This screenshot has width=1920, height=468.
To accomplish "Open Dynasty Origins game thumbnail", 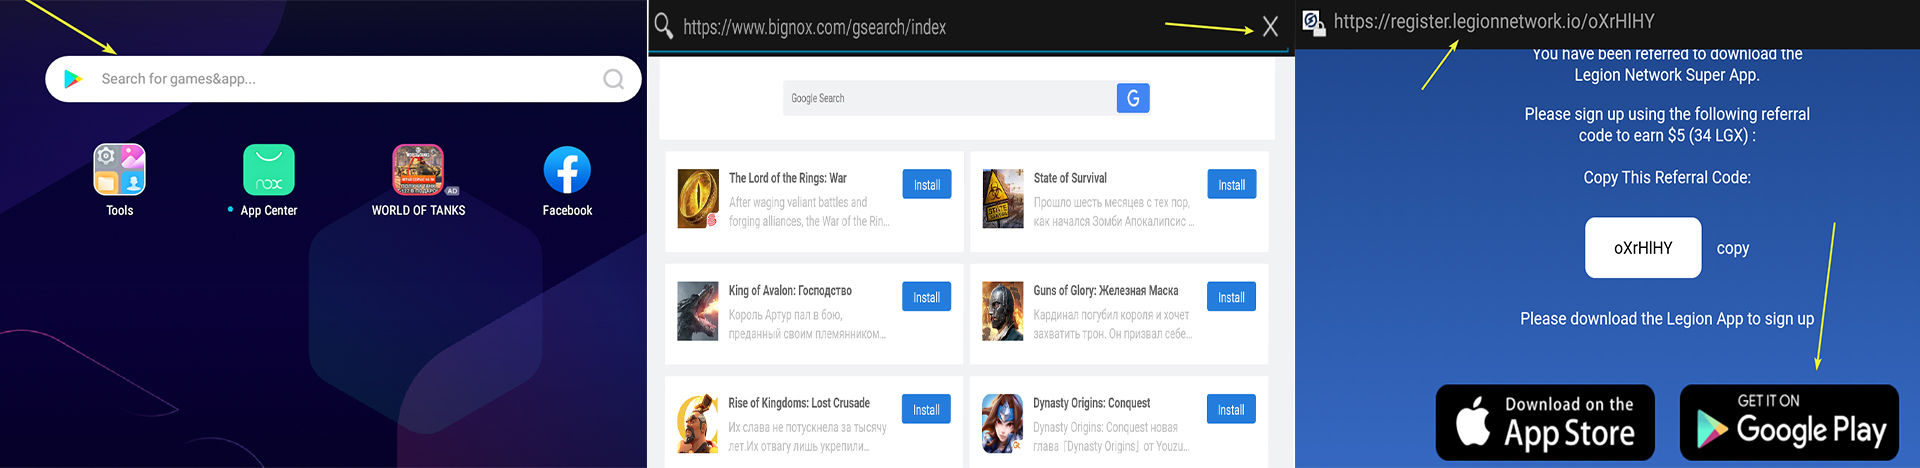I will pos(1003,423).
